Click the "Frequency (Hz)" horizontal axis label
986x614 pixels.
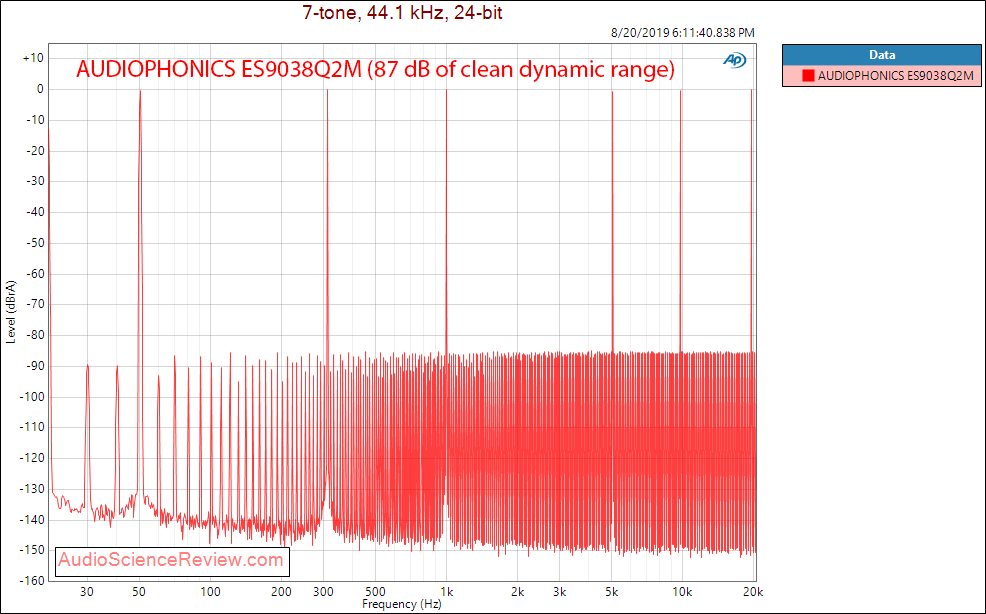click(402, 605)
